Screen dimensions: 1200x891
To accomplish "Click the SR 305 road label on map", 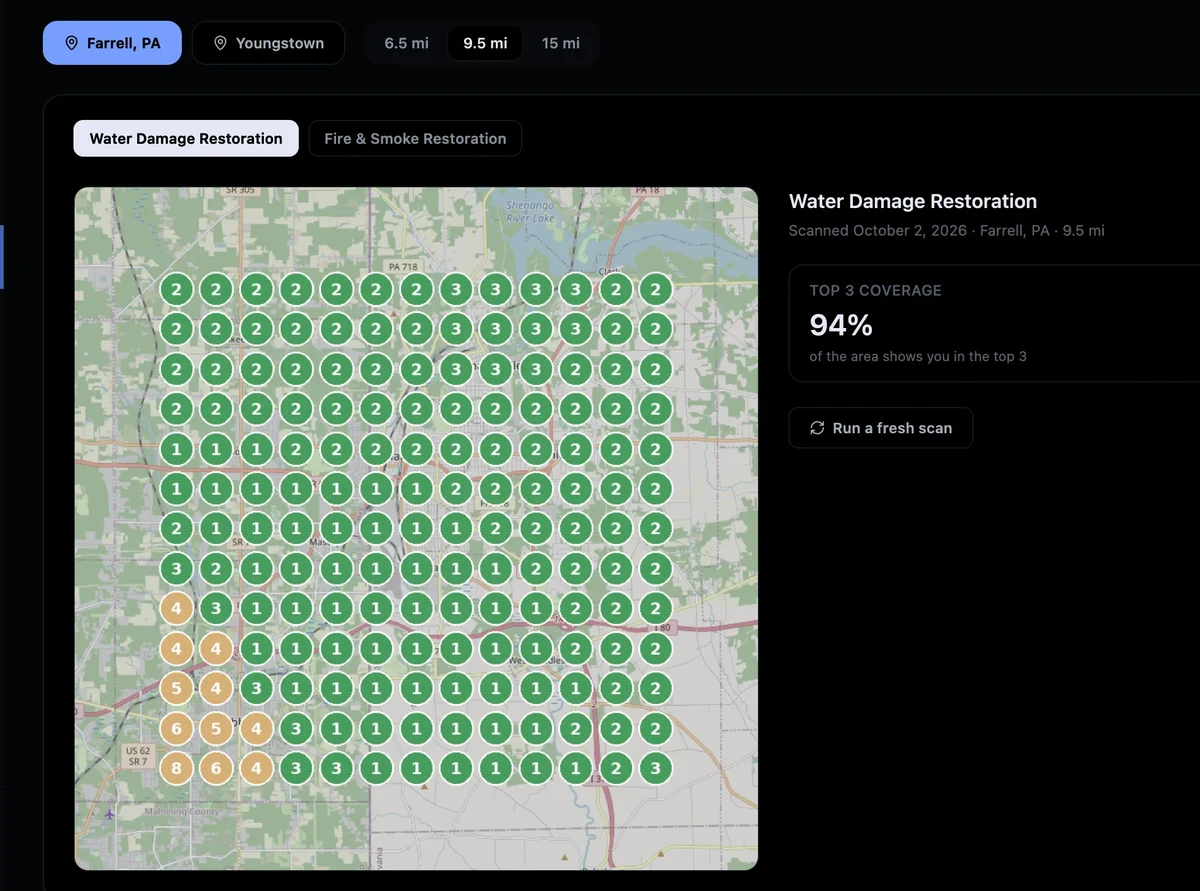I will pos(240,190).
